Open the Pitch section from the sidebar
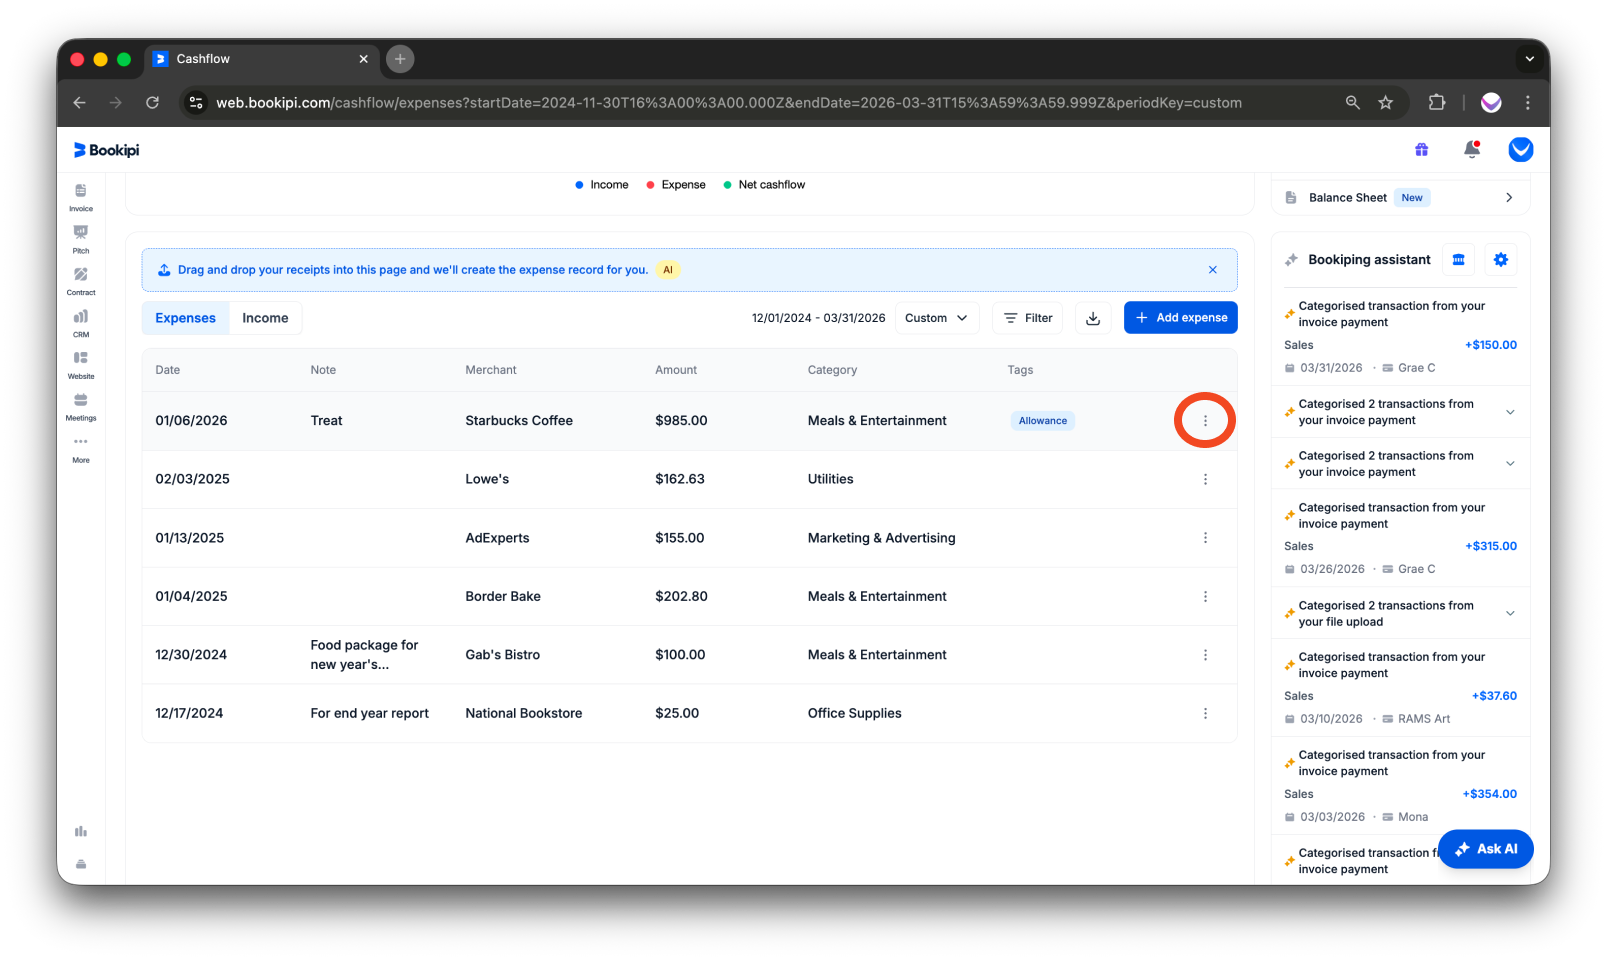 (x=81, y=239)
